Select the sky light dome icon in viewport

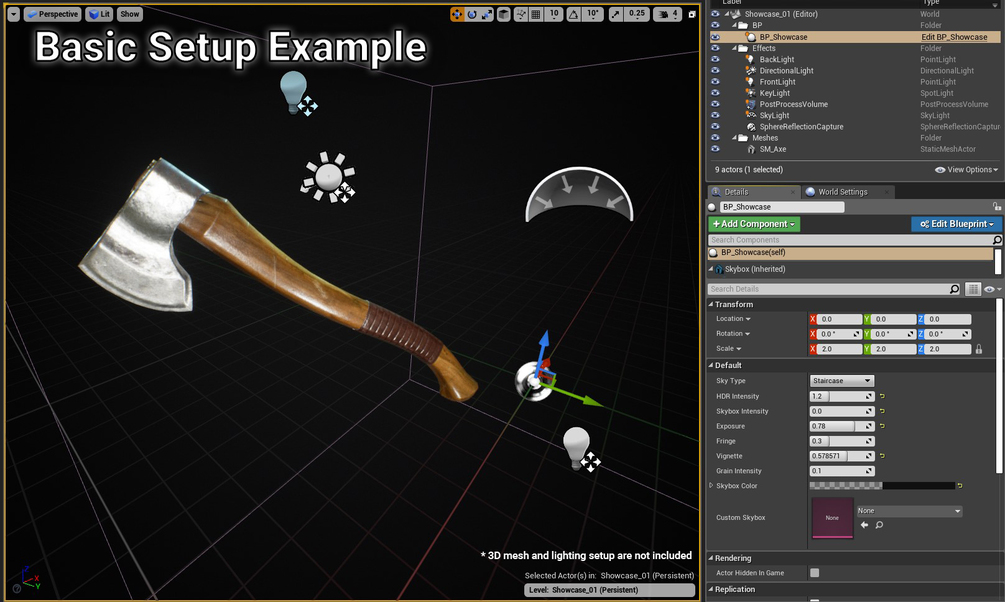click(x=579, y=195)
